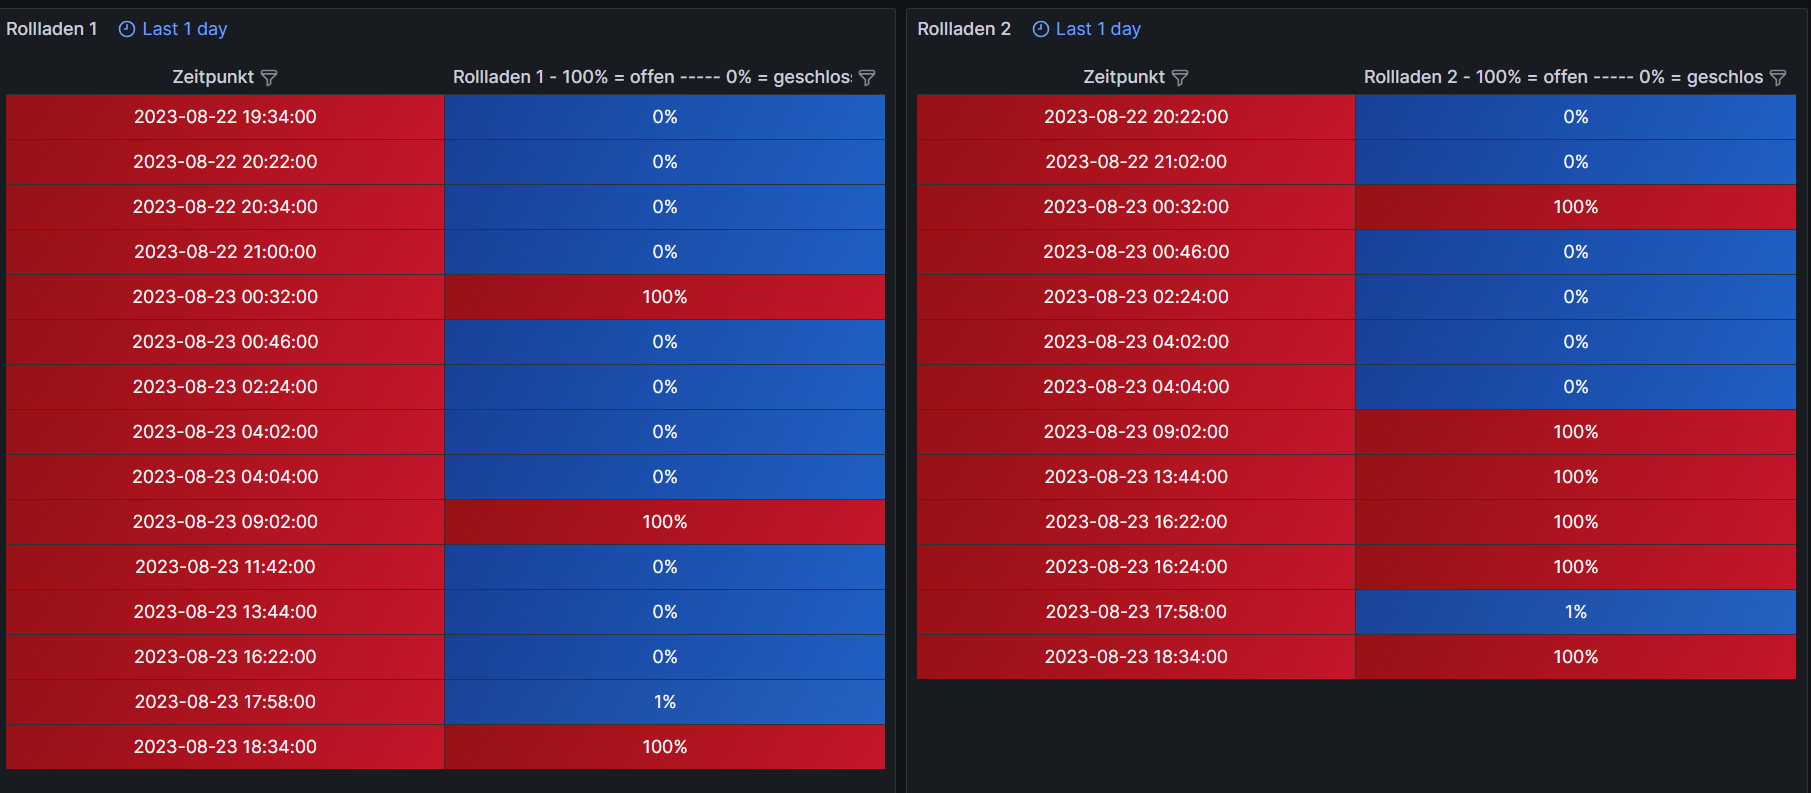Click the 2023-08-22 19:34:00 timestamp cell
Viewport: 1811px width, 793px height.
pyautogui.click(x=225, y=117)
